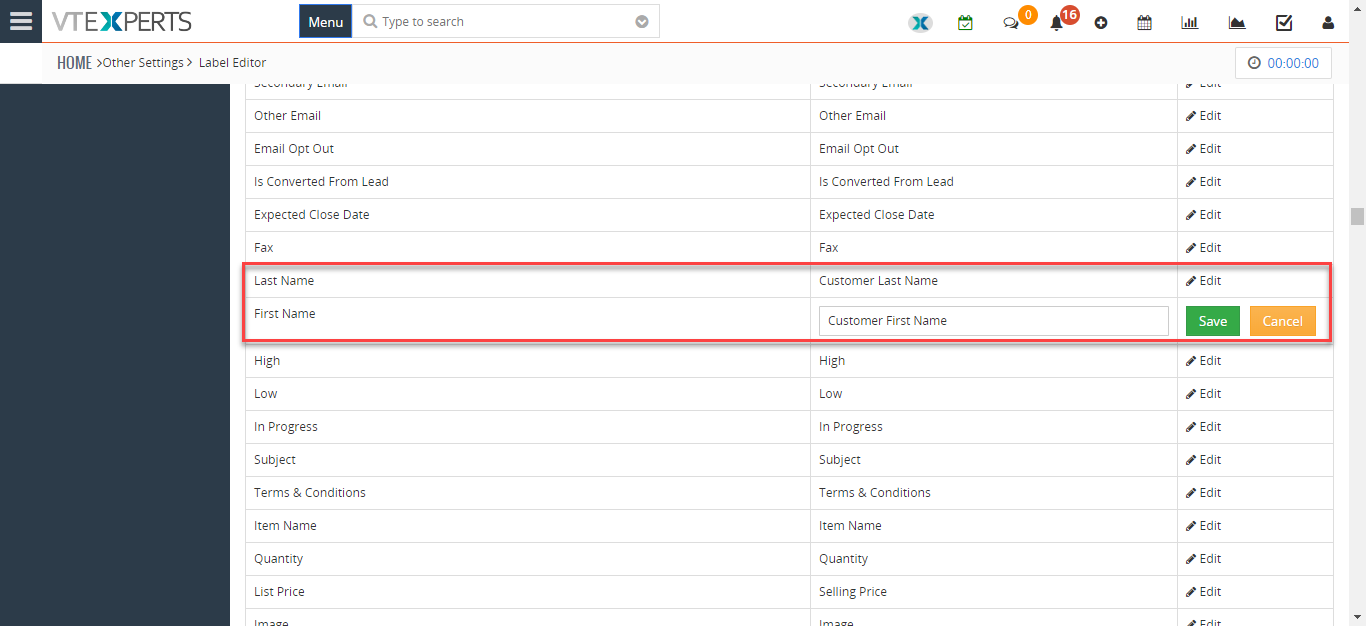Select the Customer Last Name value
The image size is (1366, 626).
pyautogui.click(x=878, y=281)
